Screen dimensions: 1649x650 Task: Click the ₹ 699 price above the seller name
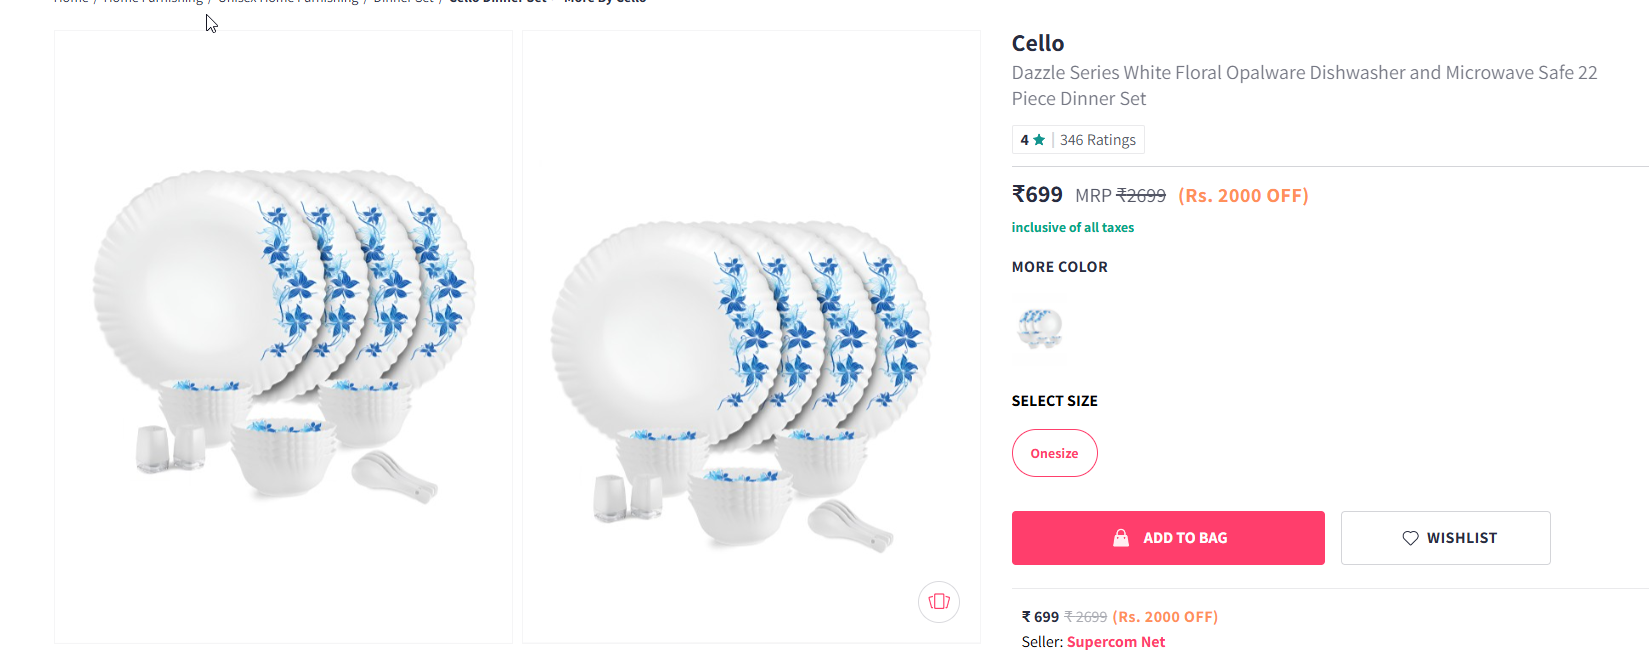(x=1040, y=617)
